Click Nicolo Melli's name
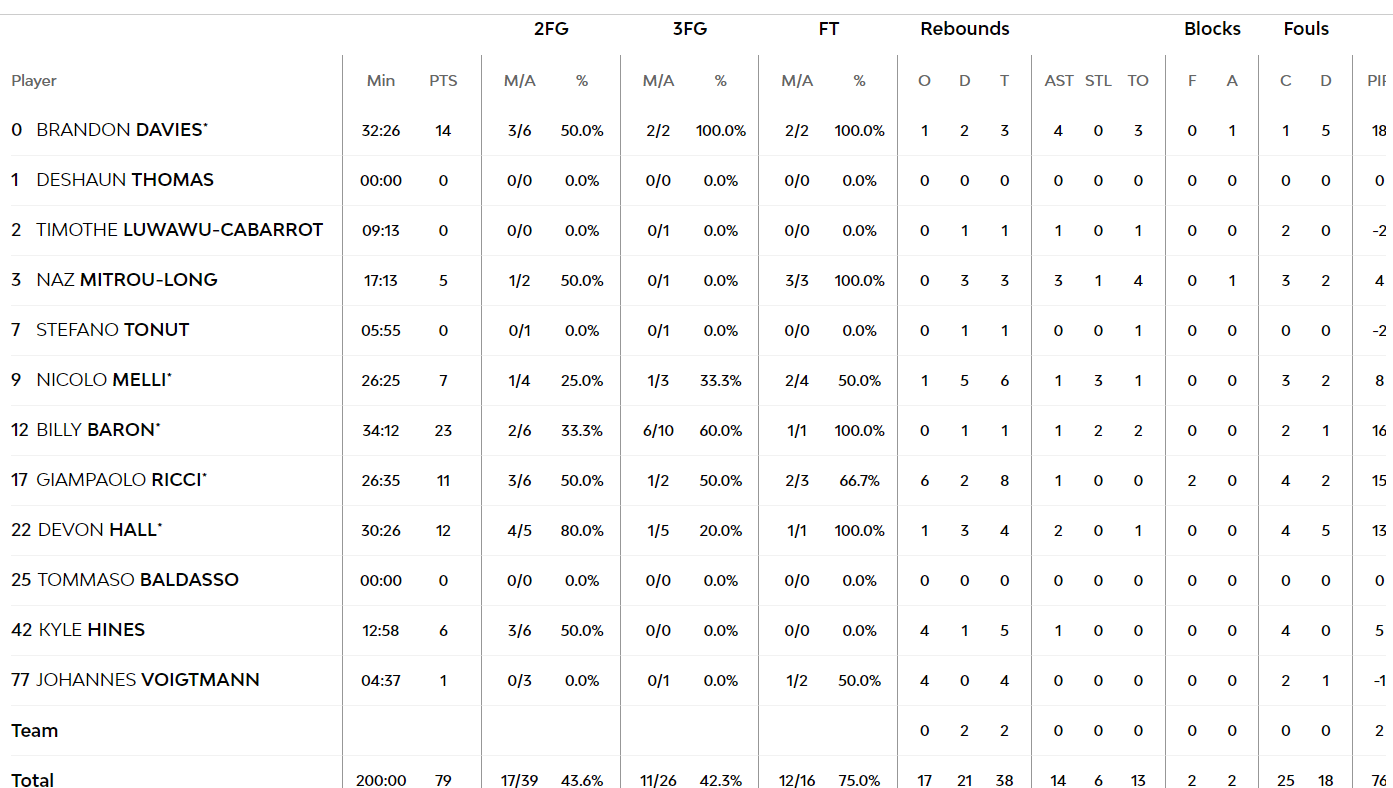The image size is (1393, 788). click(104, 380)
